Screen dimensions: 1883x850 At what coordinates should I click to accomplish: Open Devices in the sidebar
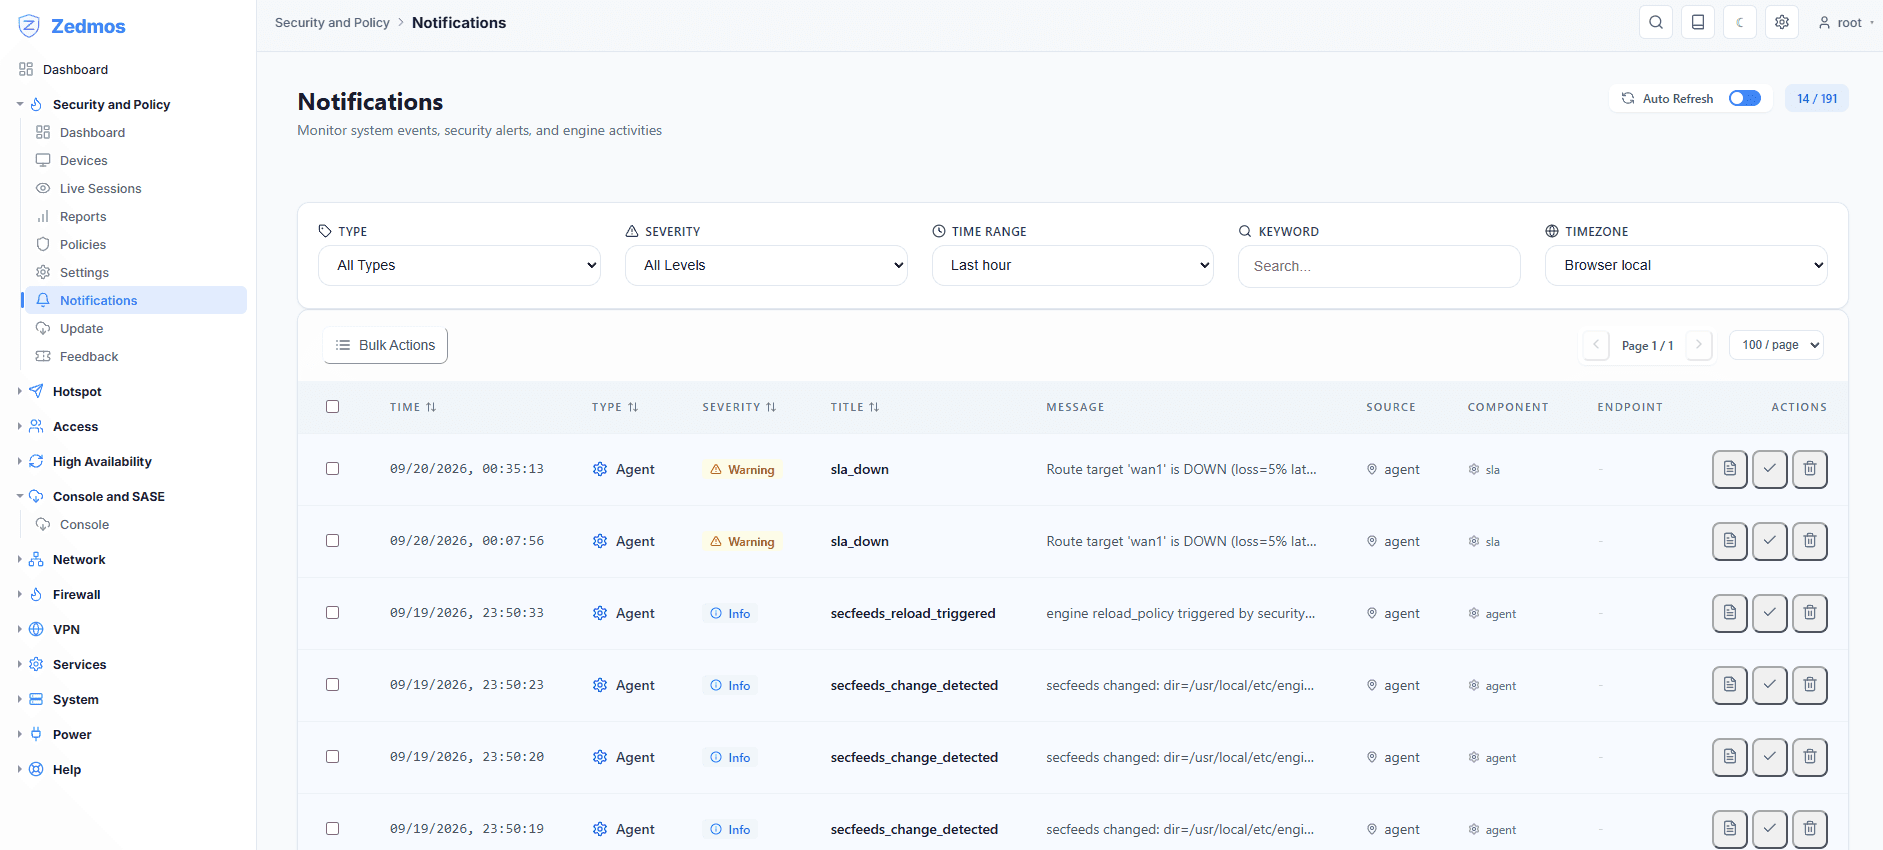(x=83, y=160)
